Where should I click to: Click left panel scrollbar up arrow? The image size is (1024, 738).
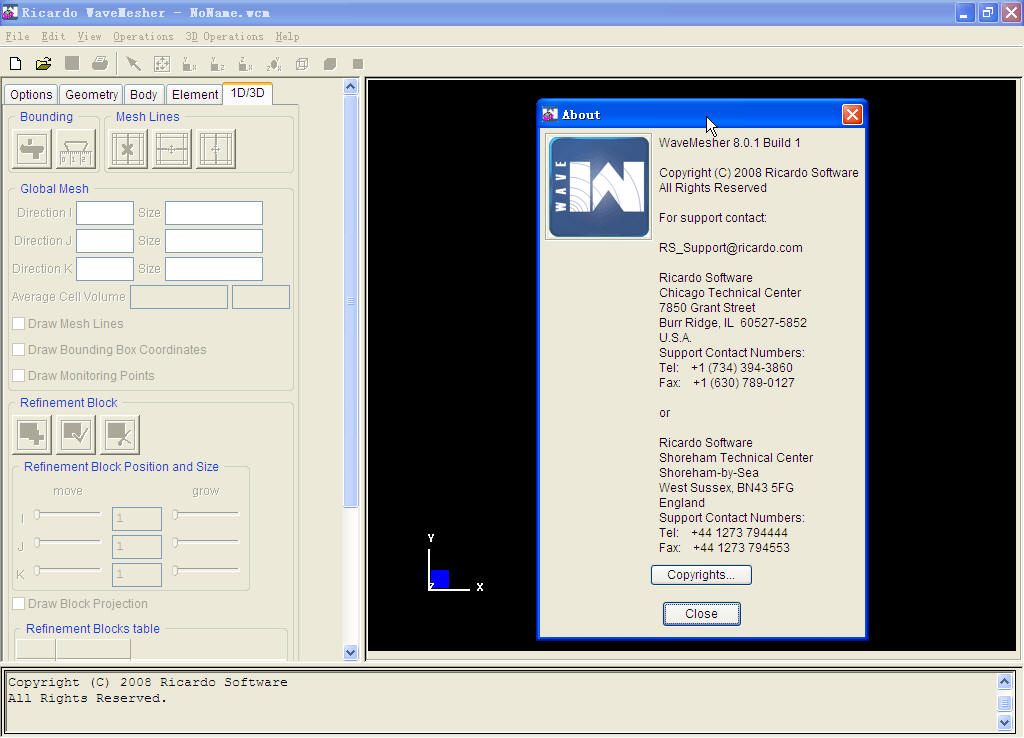click(x=351, y=86)
